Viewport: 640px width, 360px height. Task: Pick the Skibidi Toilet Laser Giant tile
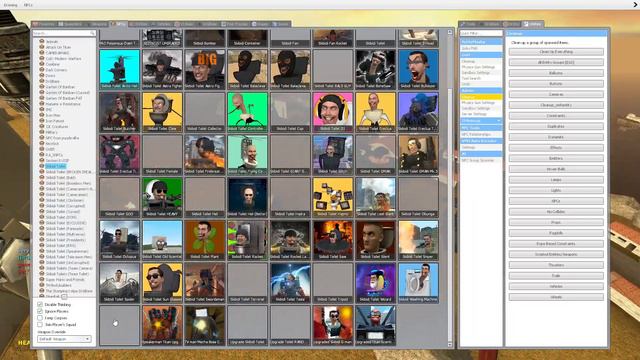pos(375,197)
